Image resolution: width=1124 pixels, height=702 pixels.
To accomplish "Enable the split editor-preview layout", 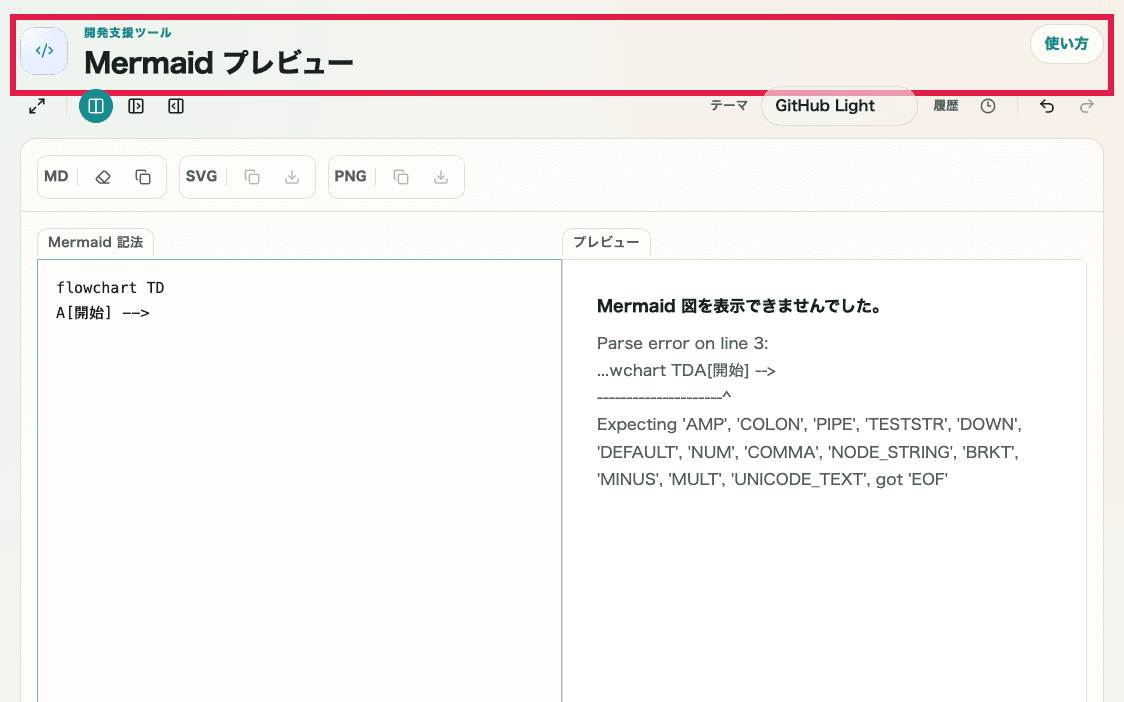I will click(x=96, y=105).
